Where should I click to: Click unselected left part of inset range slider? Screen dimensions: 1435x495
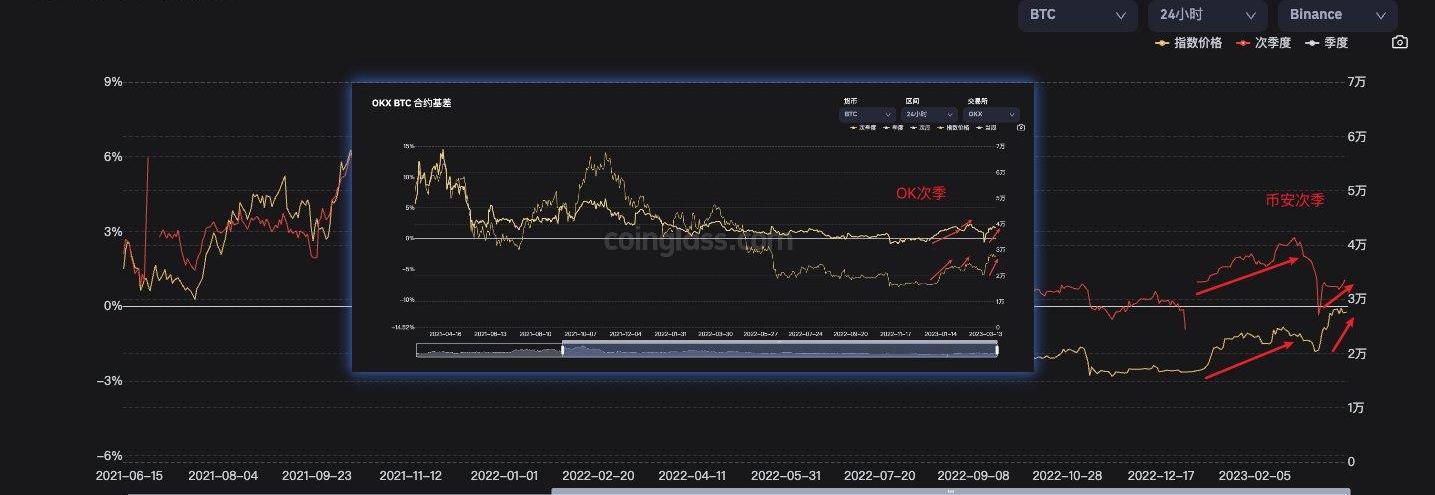489,350
